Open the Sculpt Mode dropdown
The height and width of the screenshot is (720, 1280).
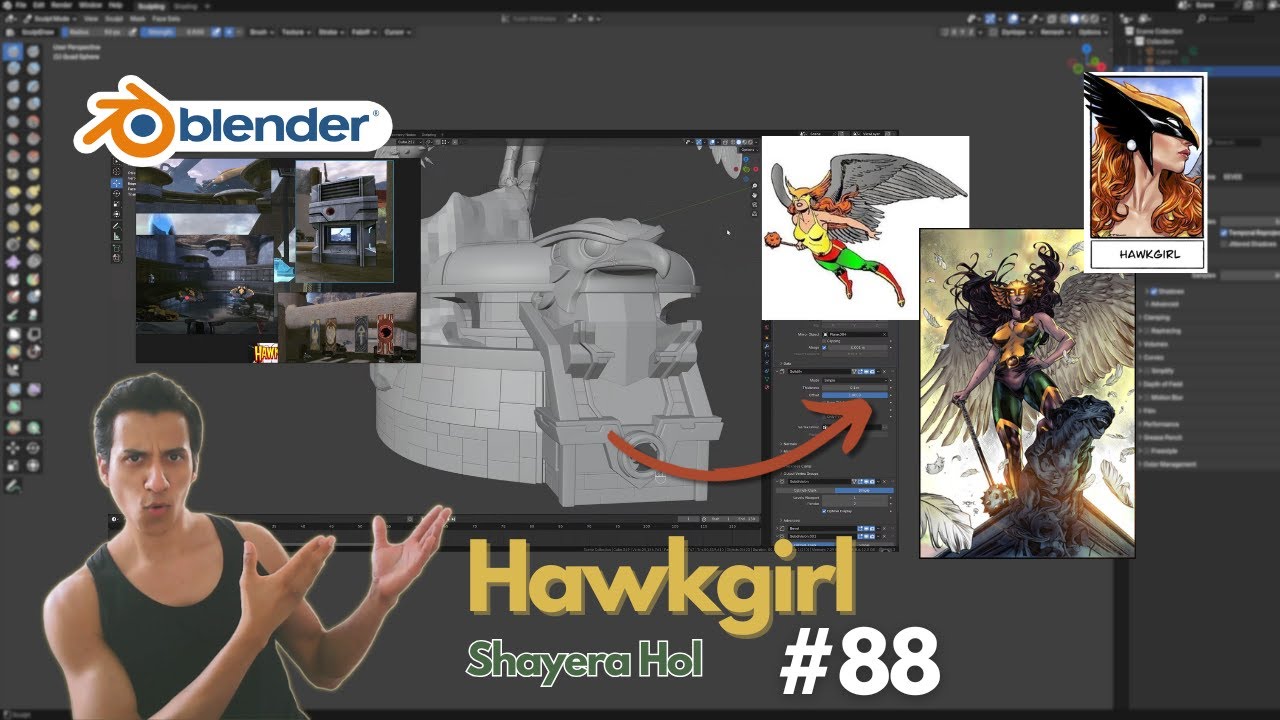(50, 19)
